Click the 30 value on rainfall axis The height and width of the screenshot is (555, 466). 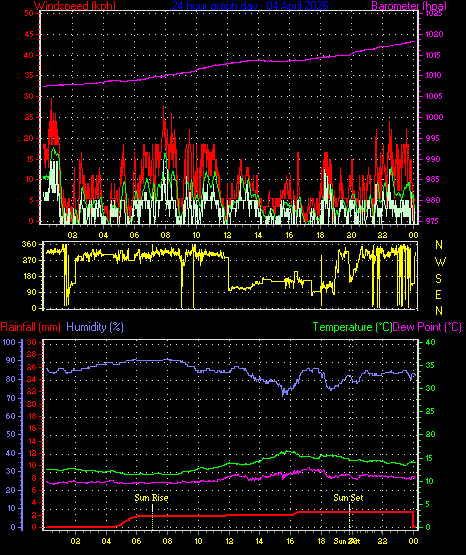32,342
